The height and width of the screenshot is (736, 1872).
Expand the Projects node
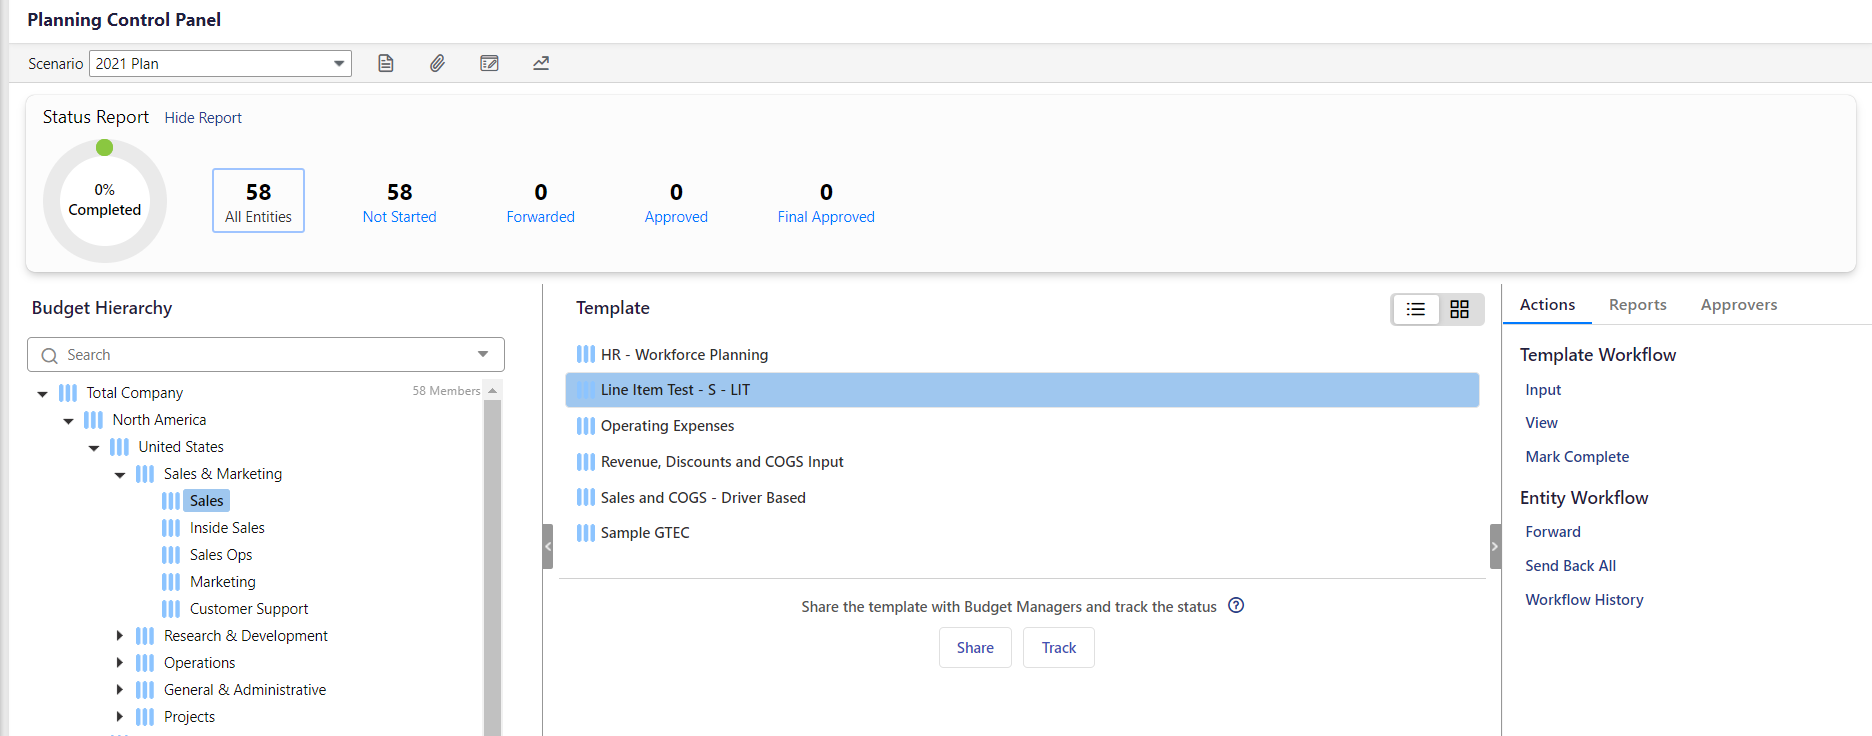click(120, 717)
